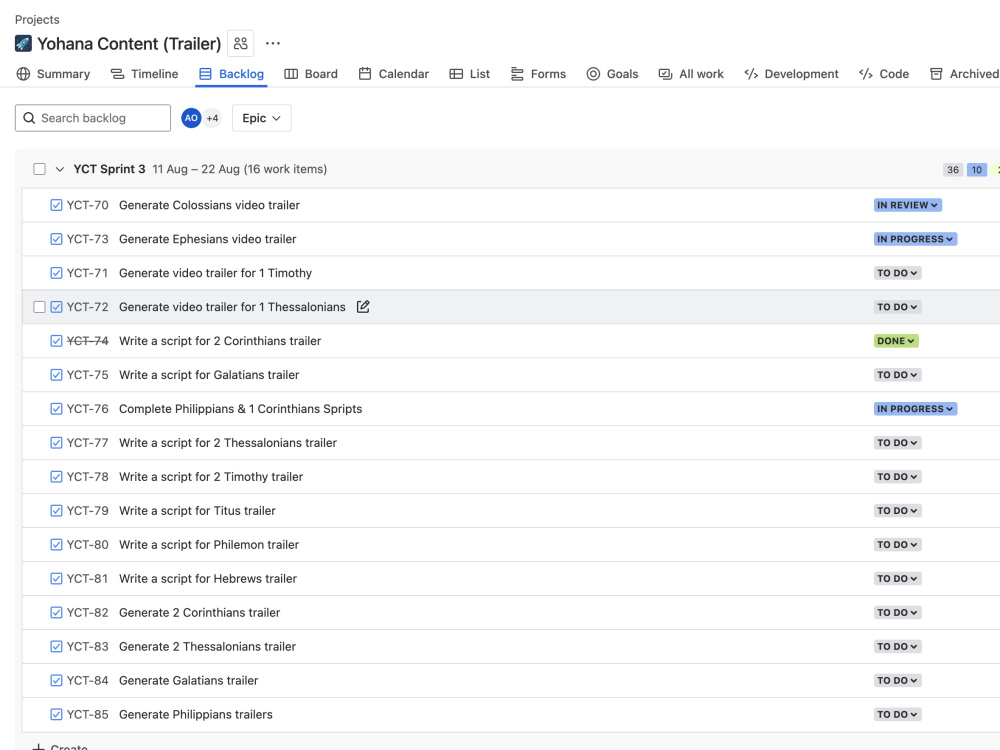The height and width of the screenshot is (750, 1000).
Task: Switch to the Board tab
Action: tap(311, 74)
